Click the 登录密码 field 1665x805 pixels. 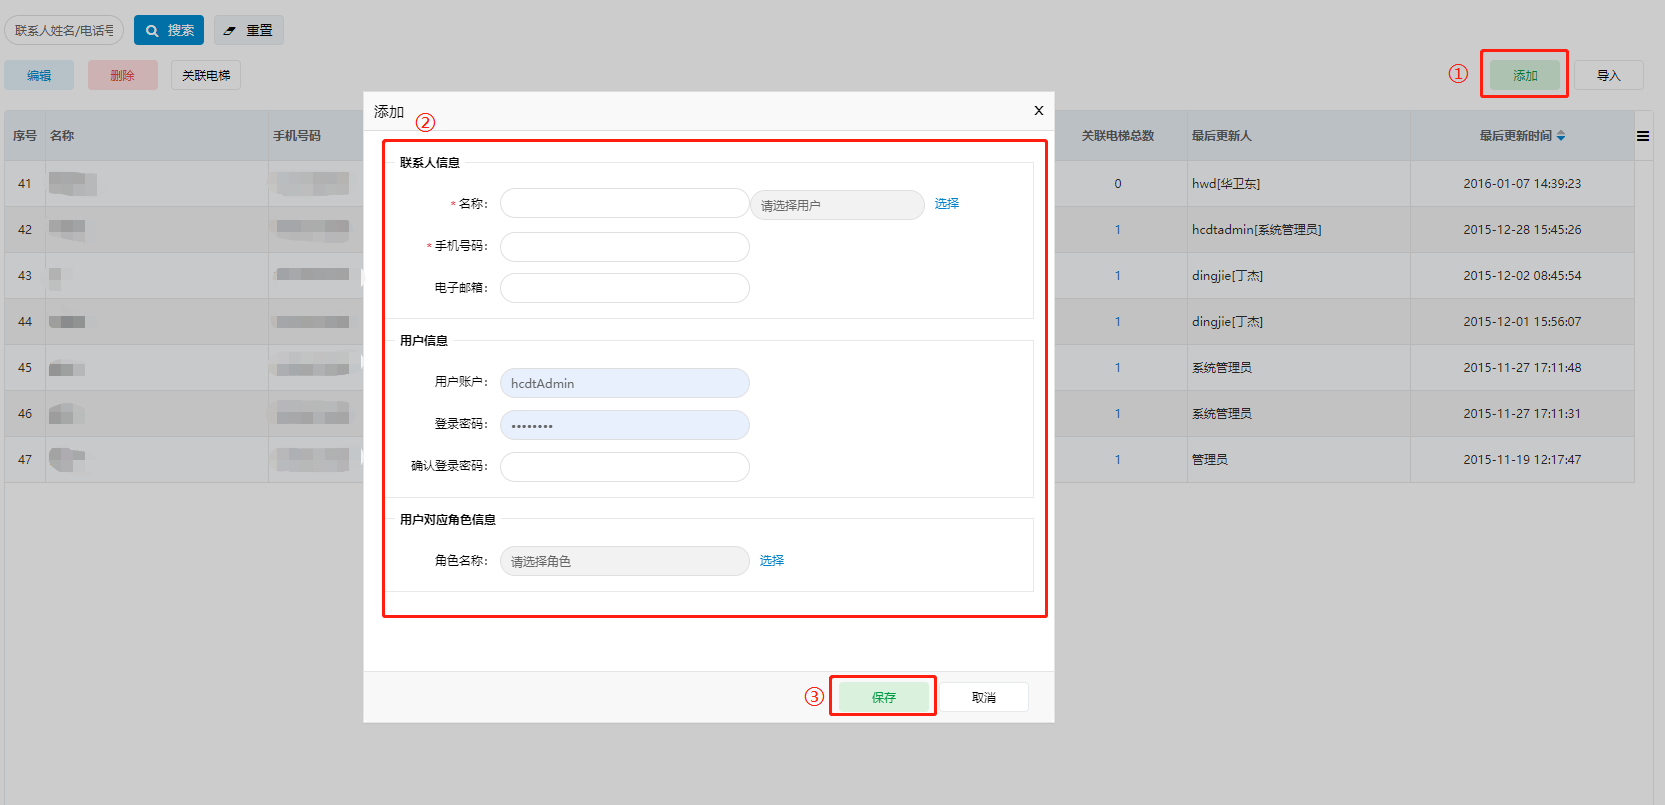(625, 425)
